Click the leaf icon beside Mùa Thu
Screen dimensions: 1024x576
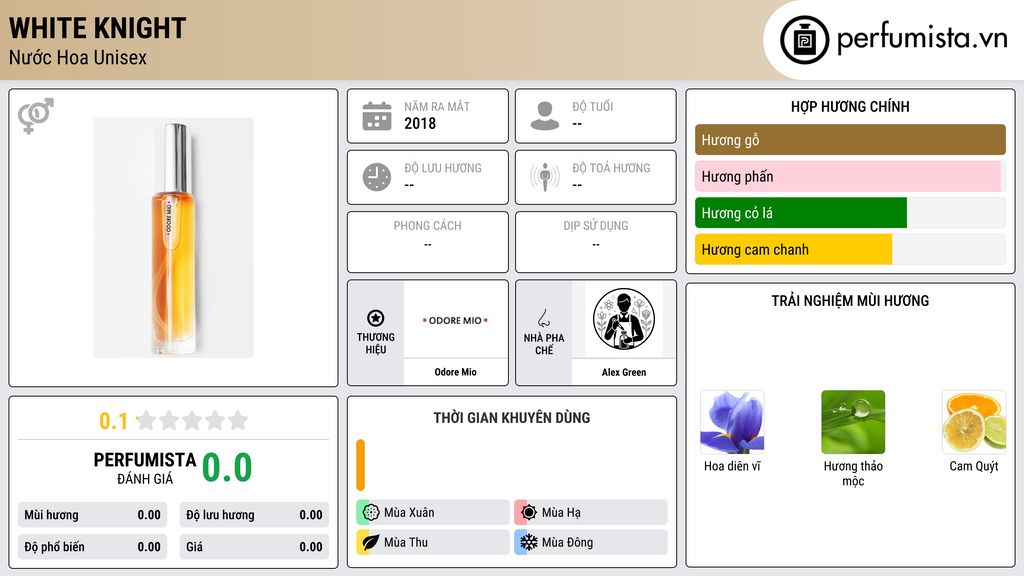[x=371, y=542]
